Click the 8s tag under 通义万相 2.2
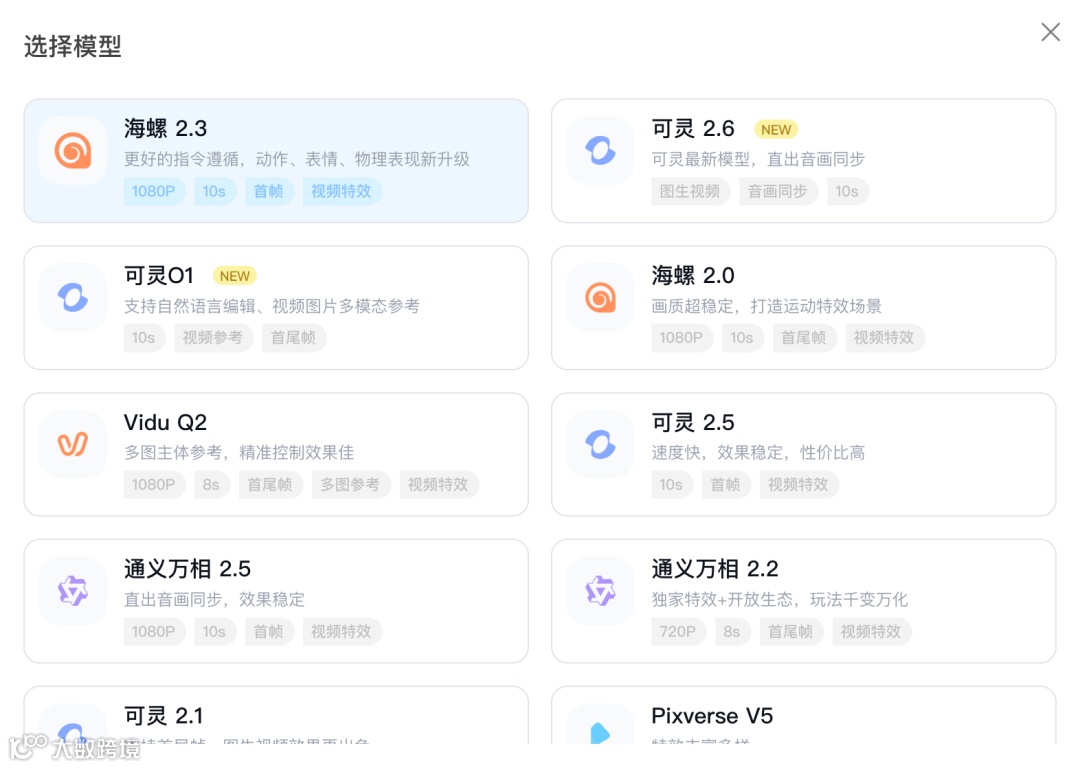Image resolution: width=1080 pixels, height=768 pixels. tap(731, 631)
